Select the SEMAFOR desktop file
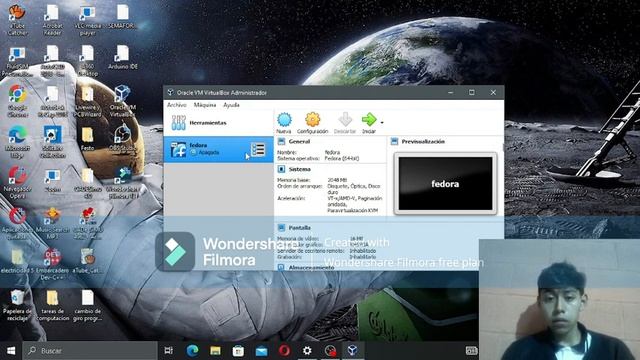640x360 pixels. [122, 18]
